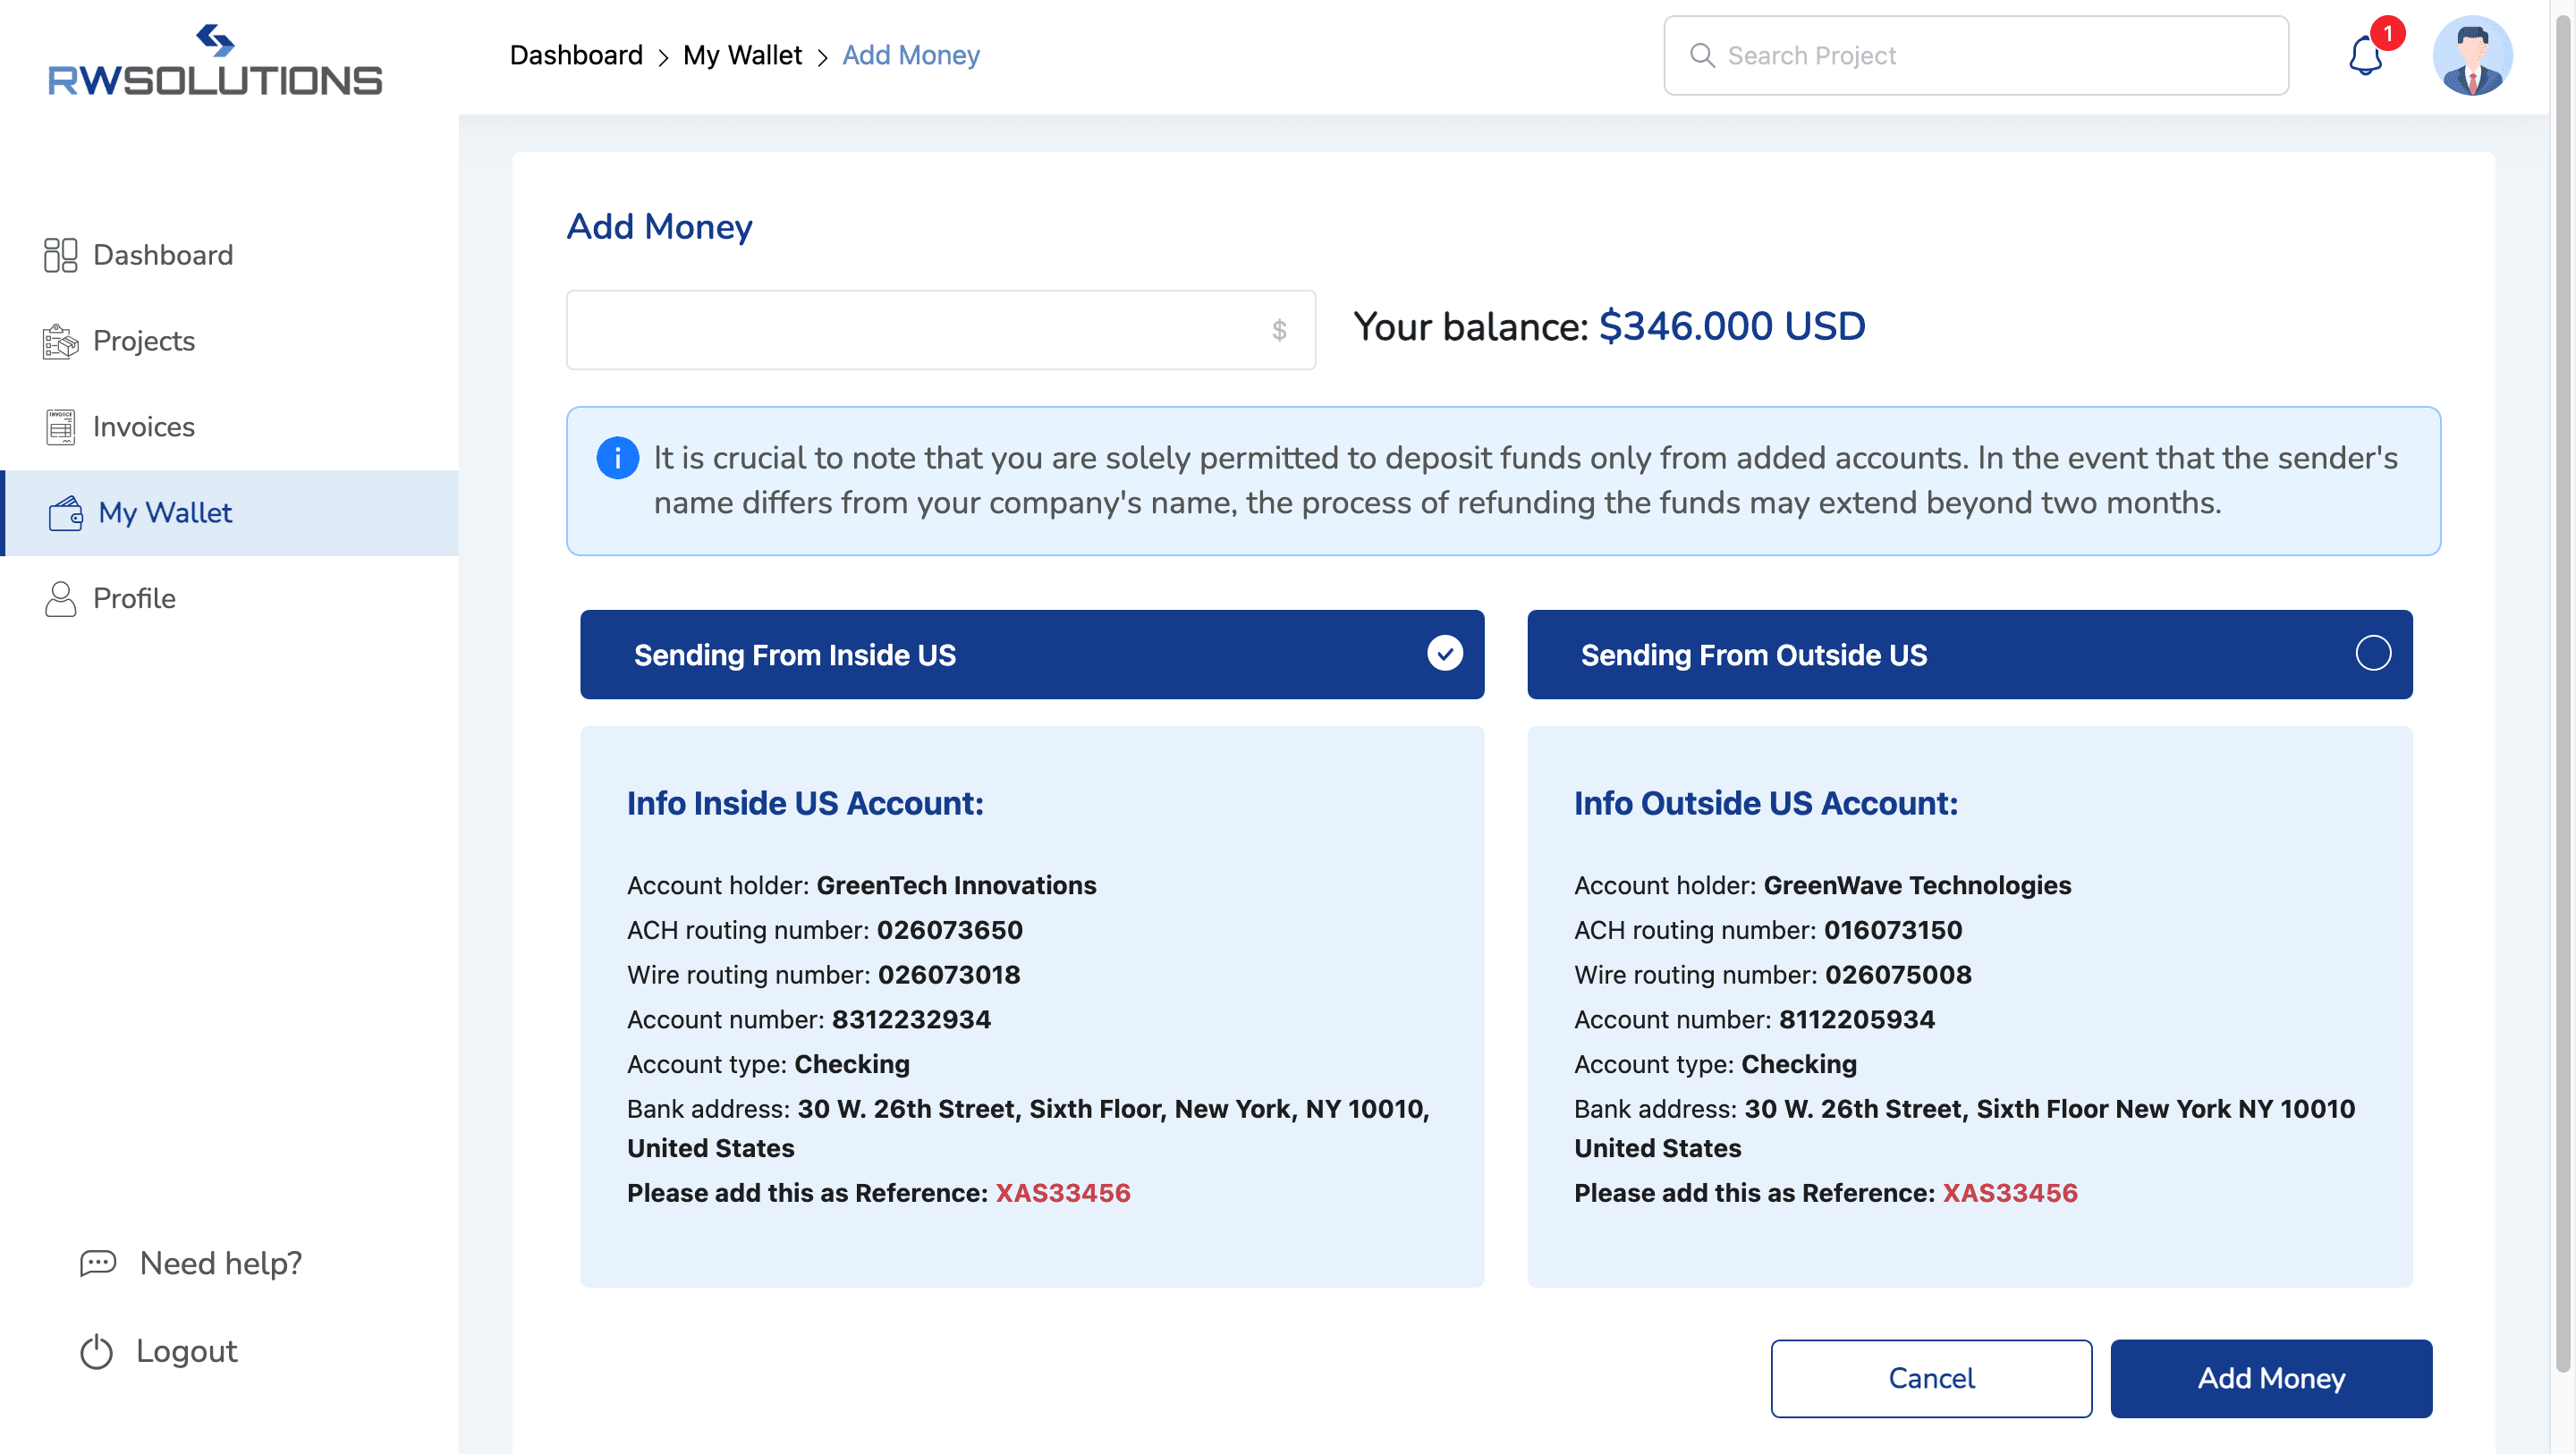Go to Dashboard breadcrumb link

576,55
